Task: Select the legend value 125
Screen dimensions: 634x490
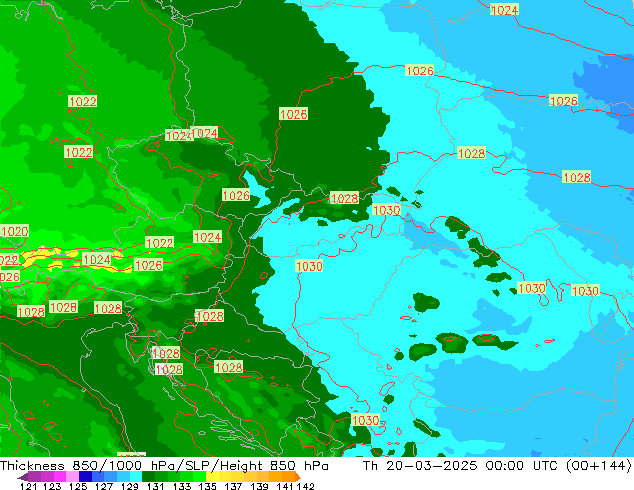Action: [x=77, y=486]
